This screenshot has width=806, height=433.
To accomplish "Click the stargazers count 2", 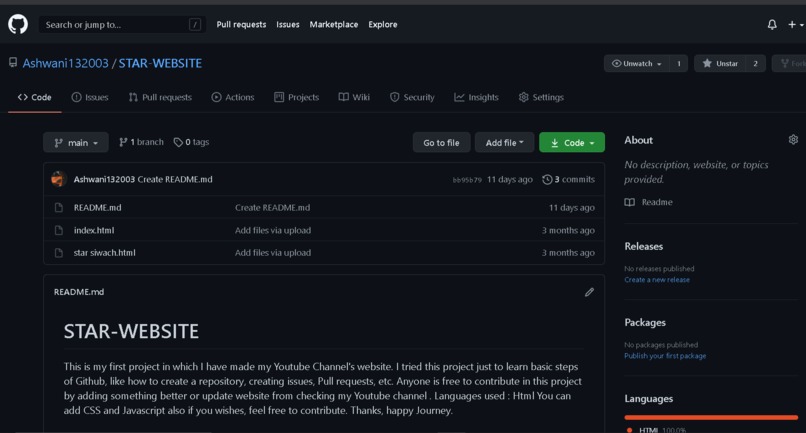I will 756,63.
